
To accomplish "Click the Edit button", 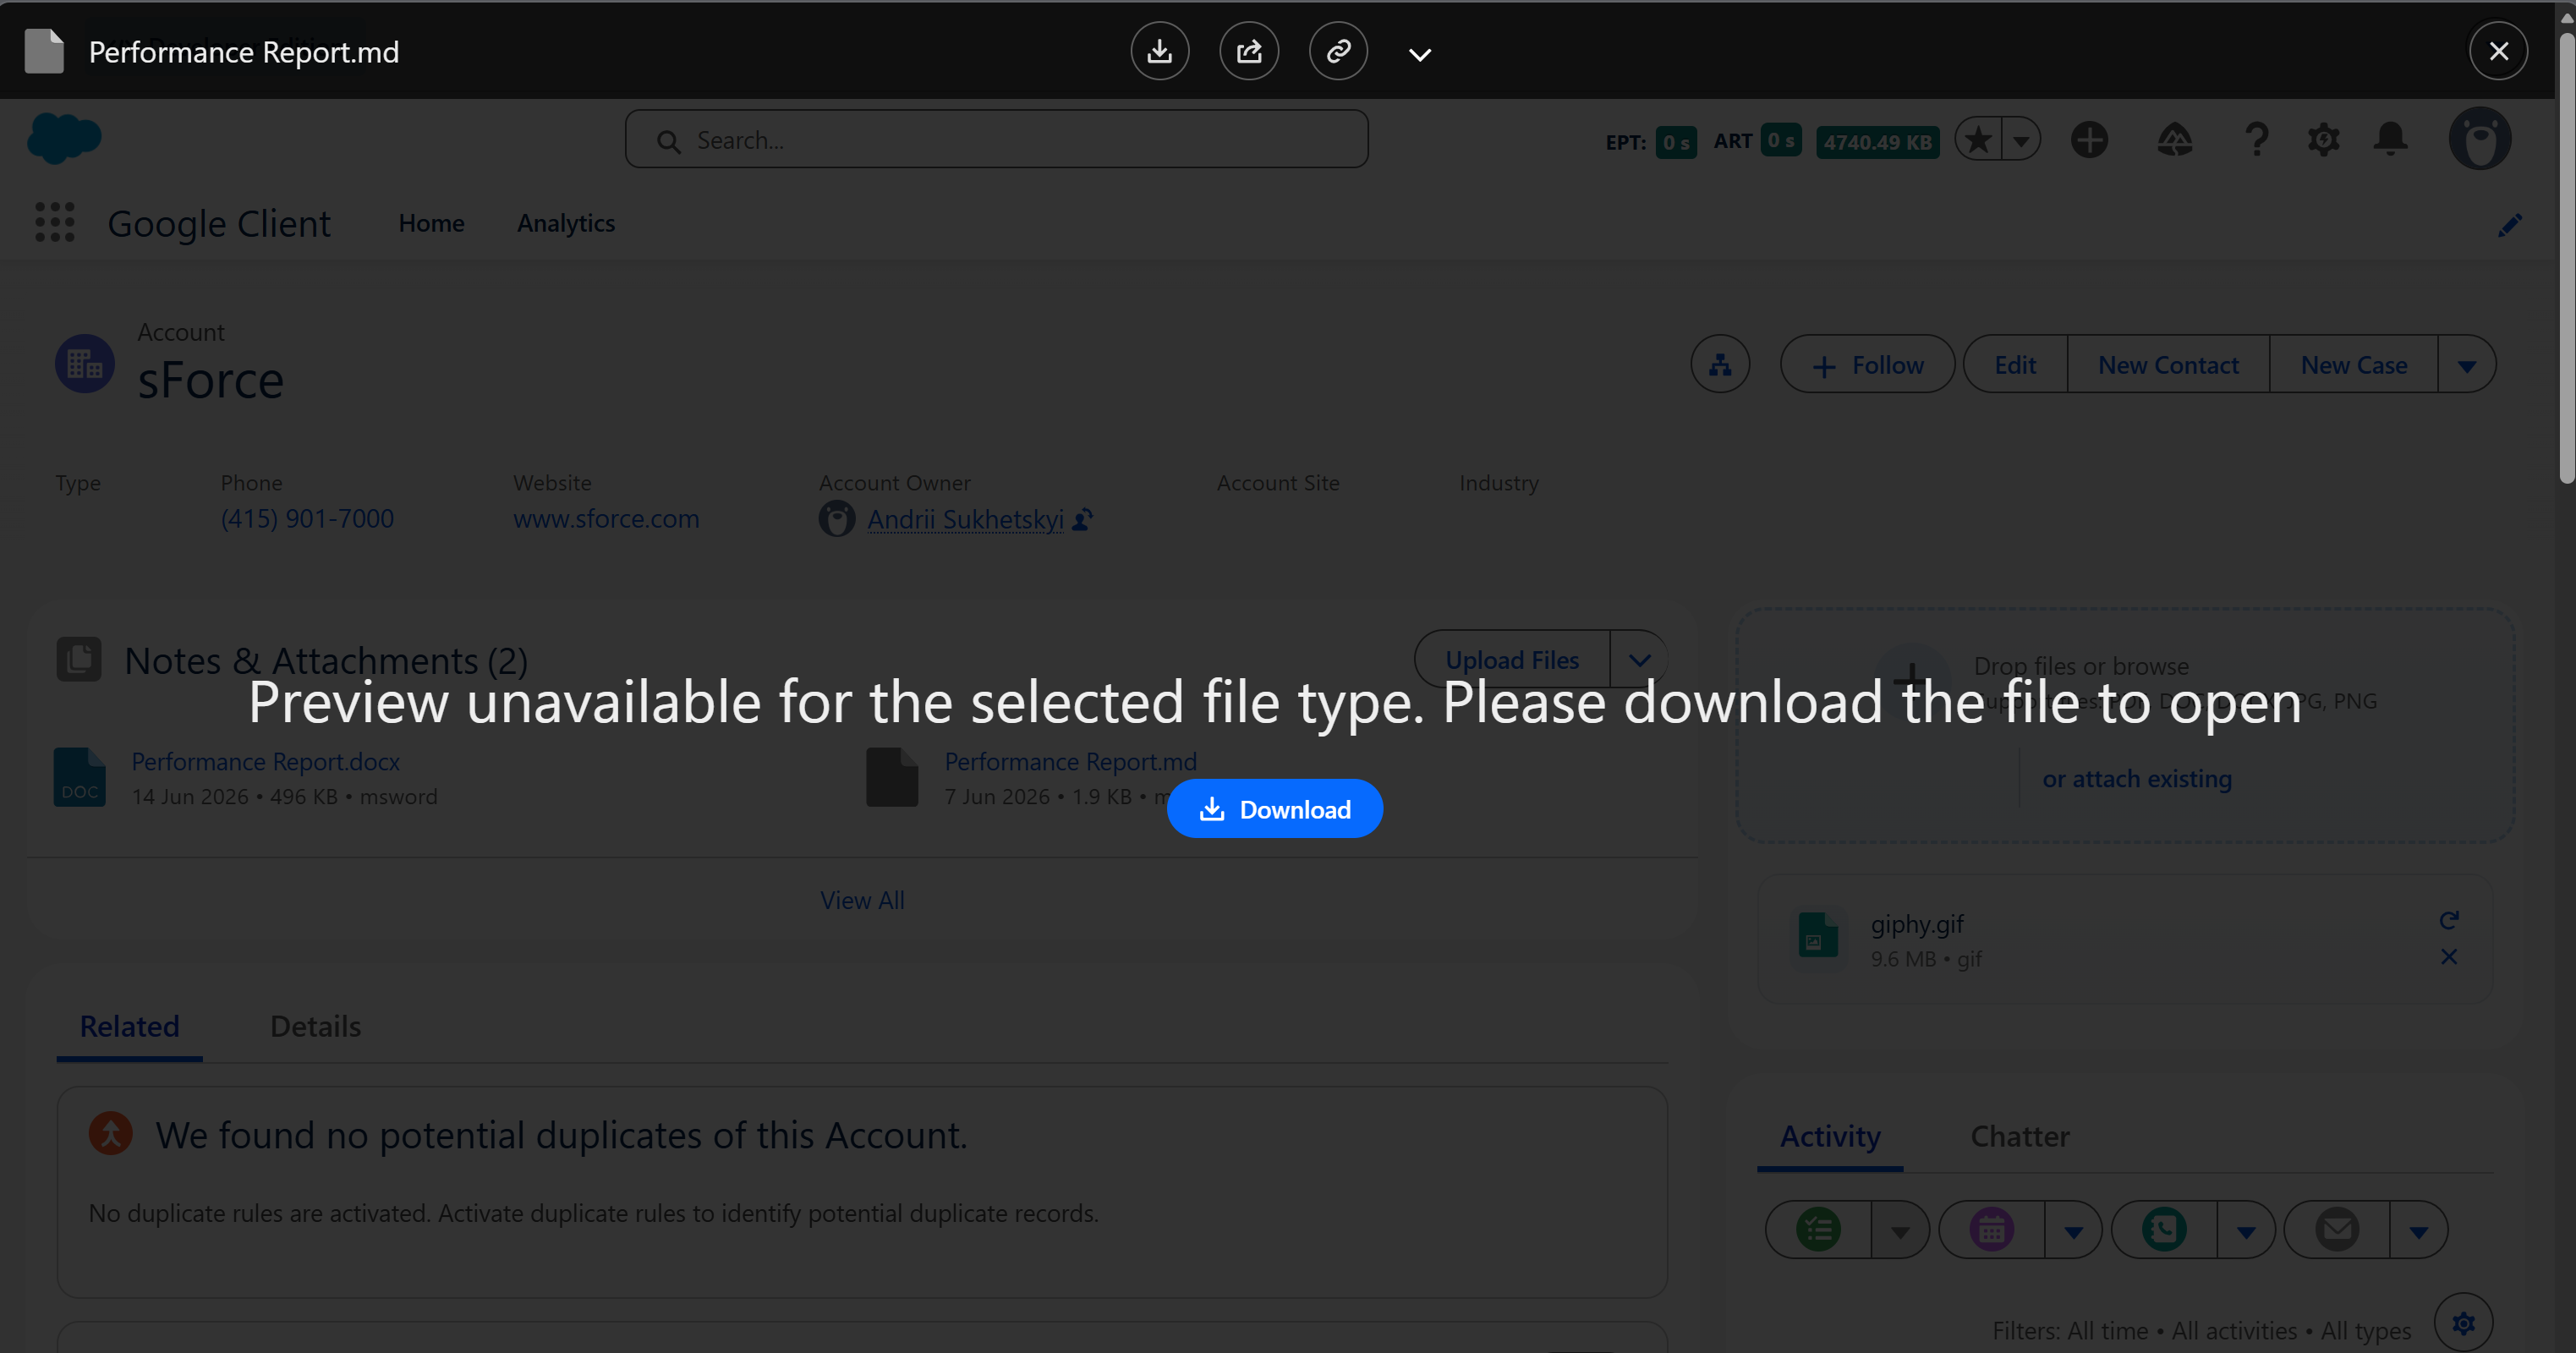I will tap(2015, 364).
